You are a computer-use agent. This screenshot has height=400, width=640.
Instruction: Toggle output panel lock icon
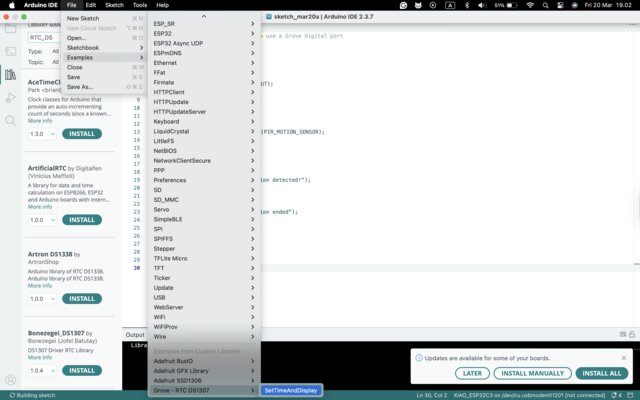pyautogui.click(x=632, y=334)
